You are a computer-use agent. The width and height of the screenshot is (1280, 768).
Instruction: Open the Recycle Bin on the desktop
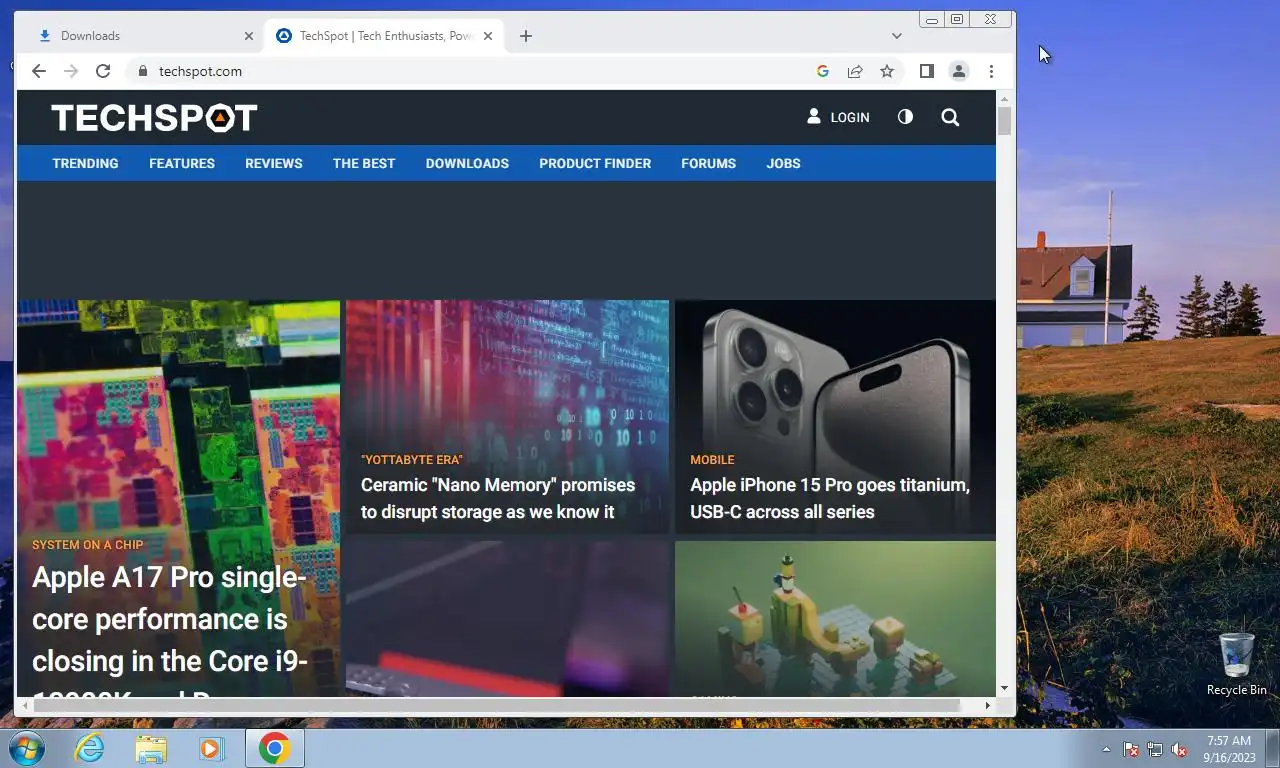coord(1237,663)
